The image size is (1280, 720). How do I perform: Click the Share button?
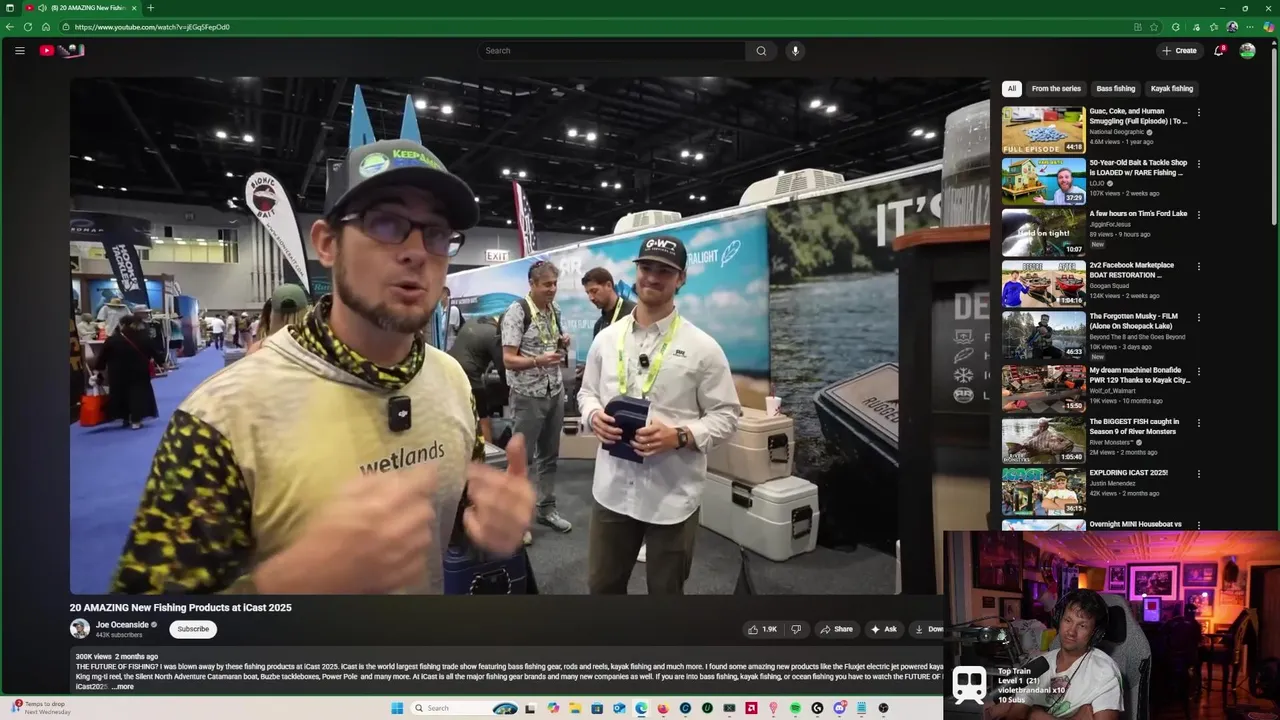point(836,629)
